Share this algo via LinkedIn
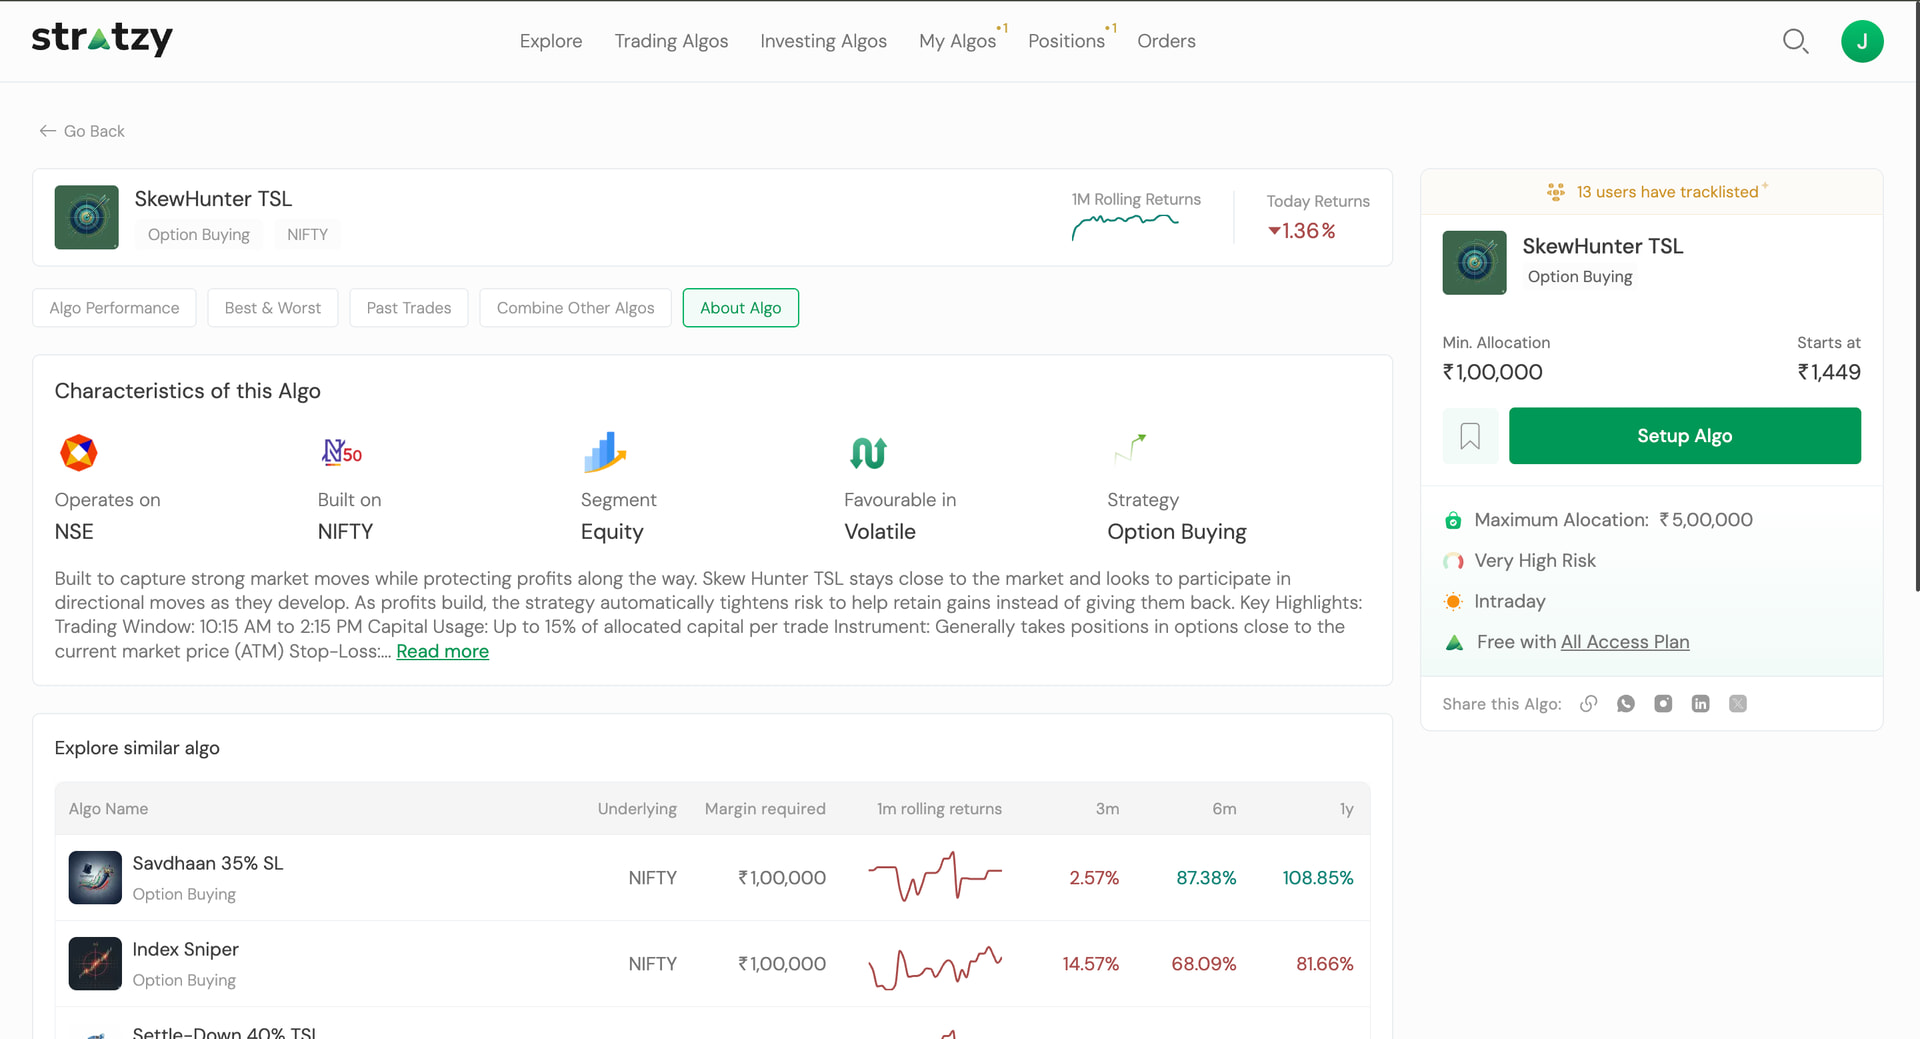The width and height of the screenshot is (1920, 1039). pos(1700,704)
